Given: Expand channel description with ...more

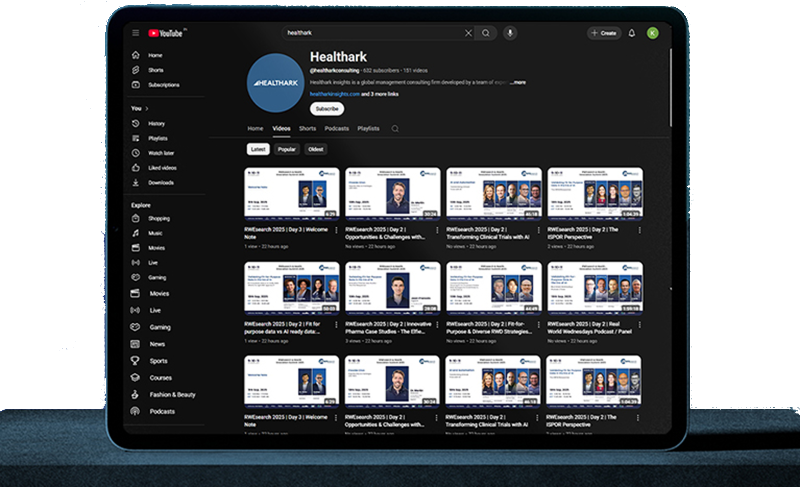Looking at the screenshot, I should (518, 82).
